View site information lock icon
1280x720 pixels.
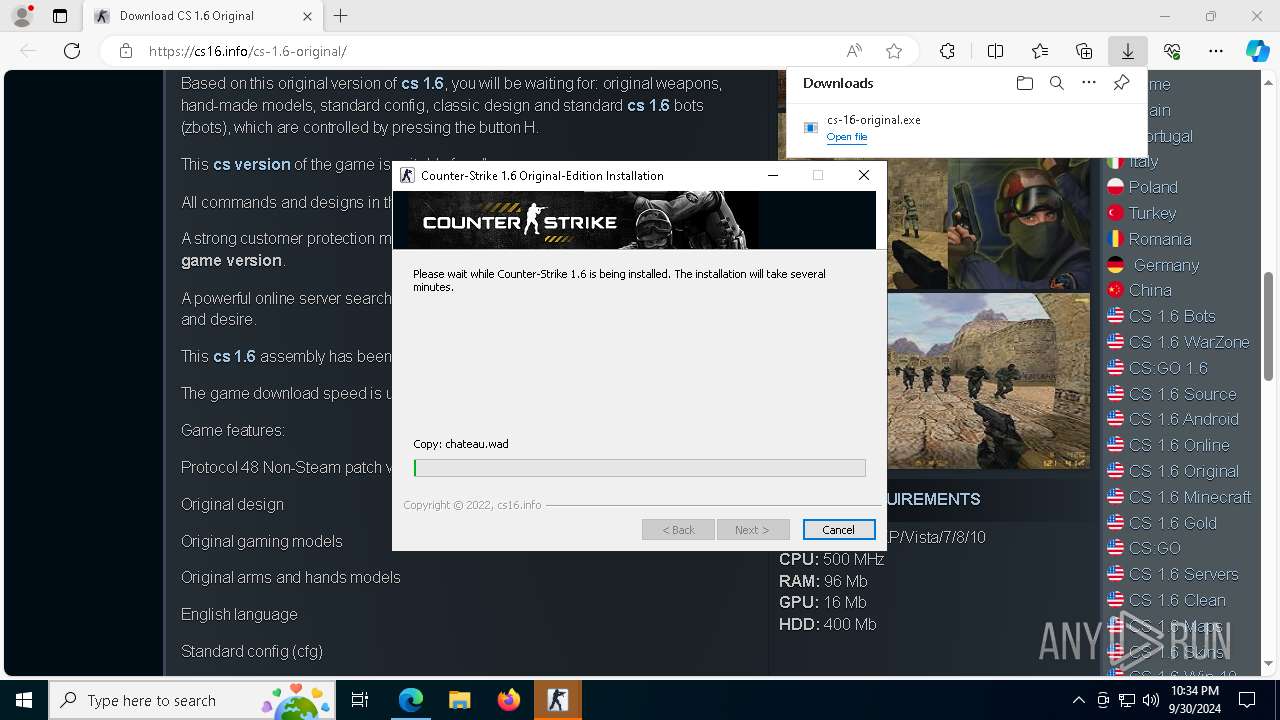click(126, 51)
